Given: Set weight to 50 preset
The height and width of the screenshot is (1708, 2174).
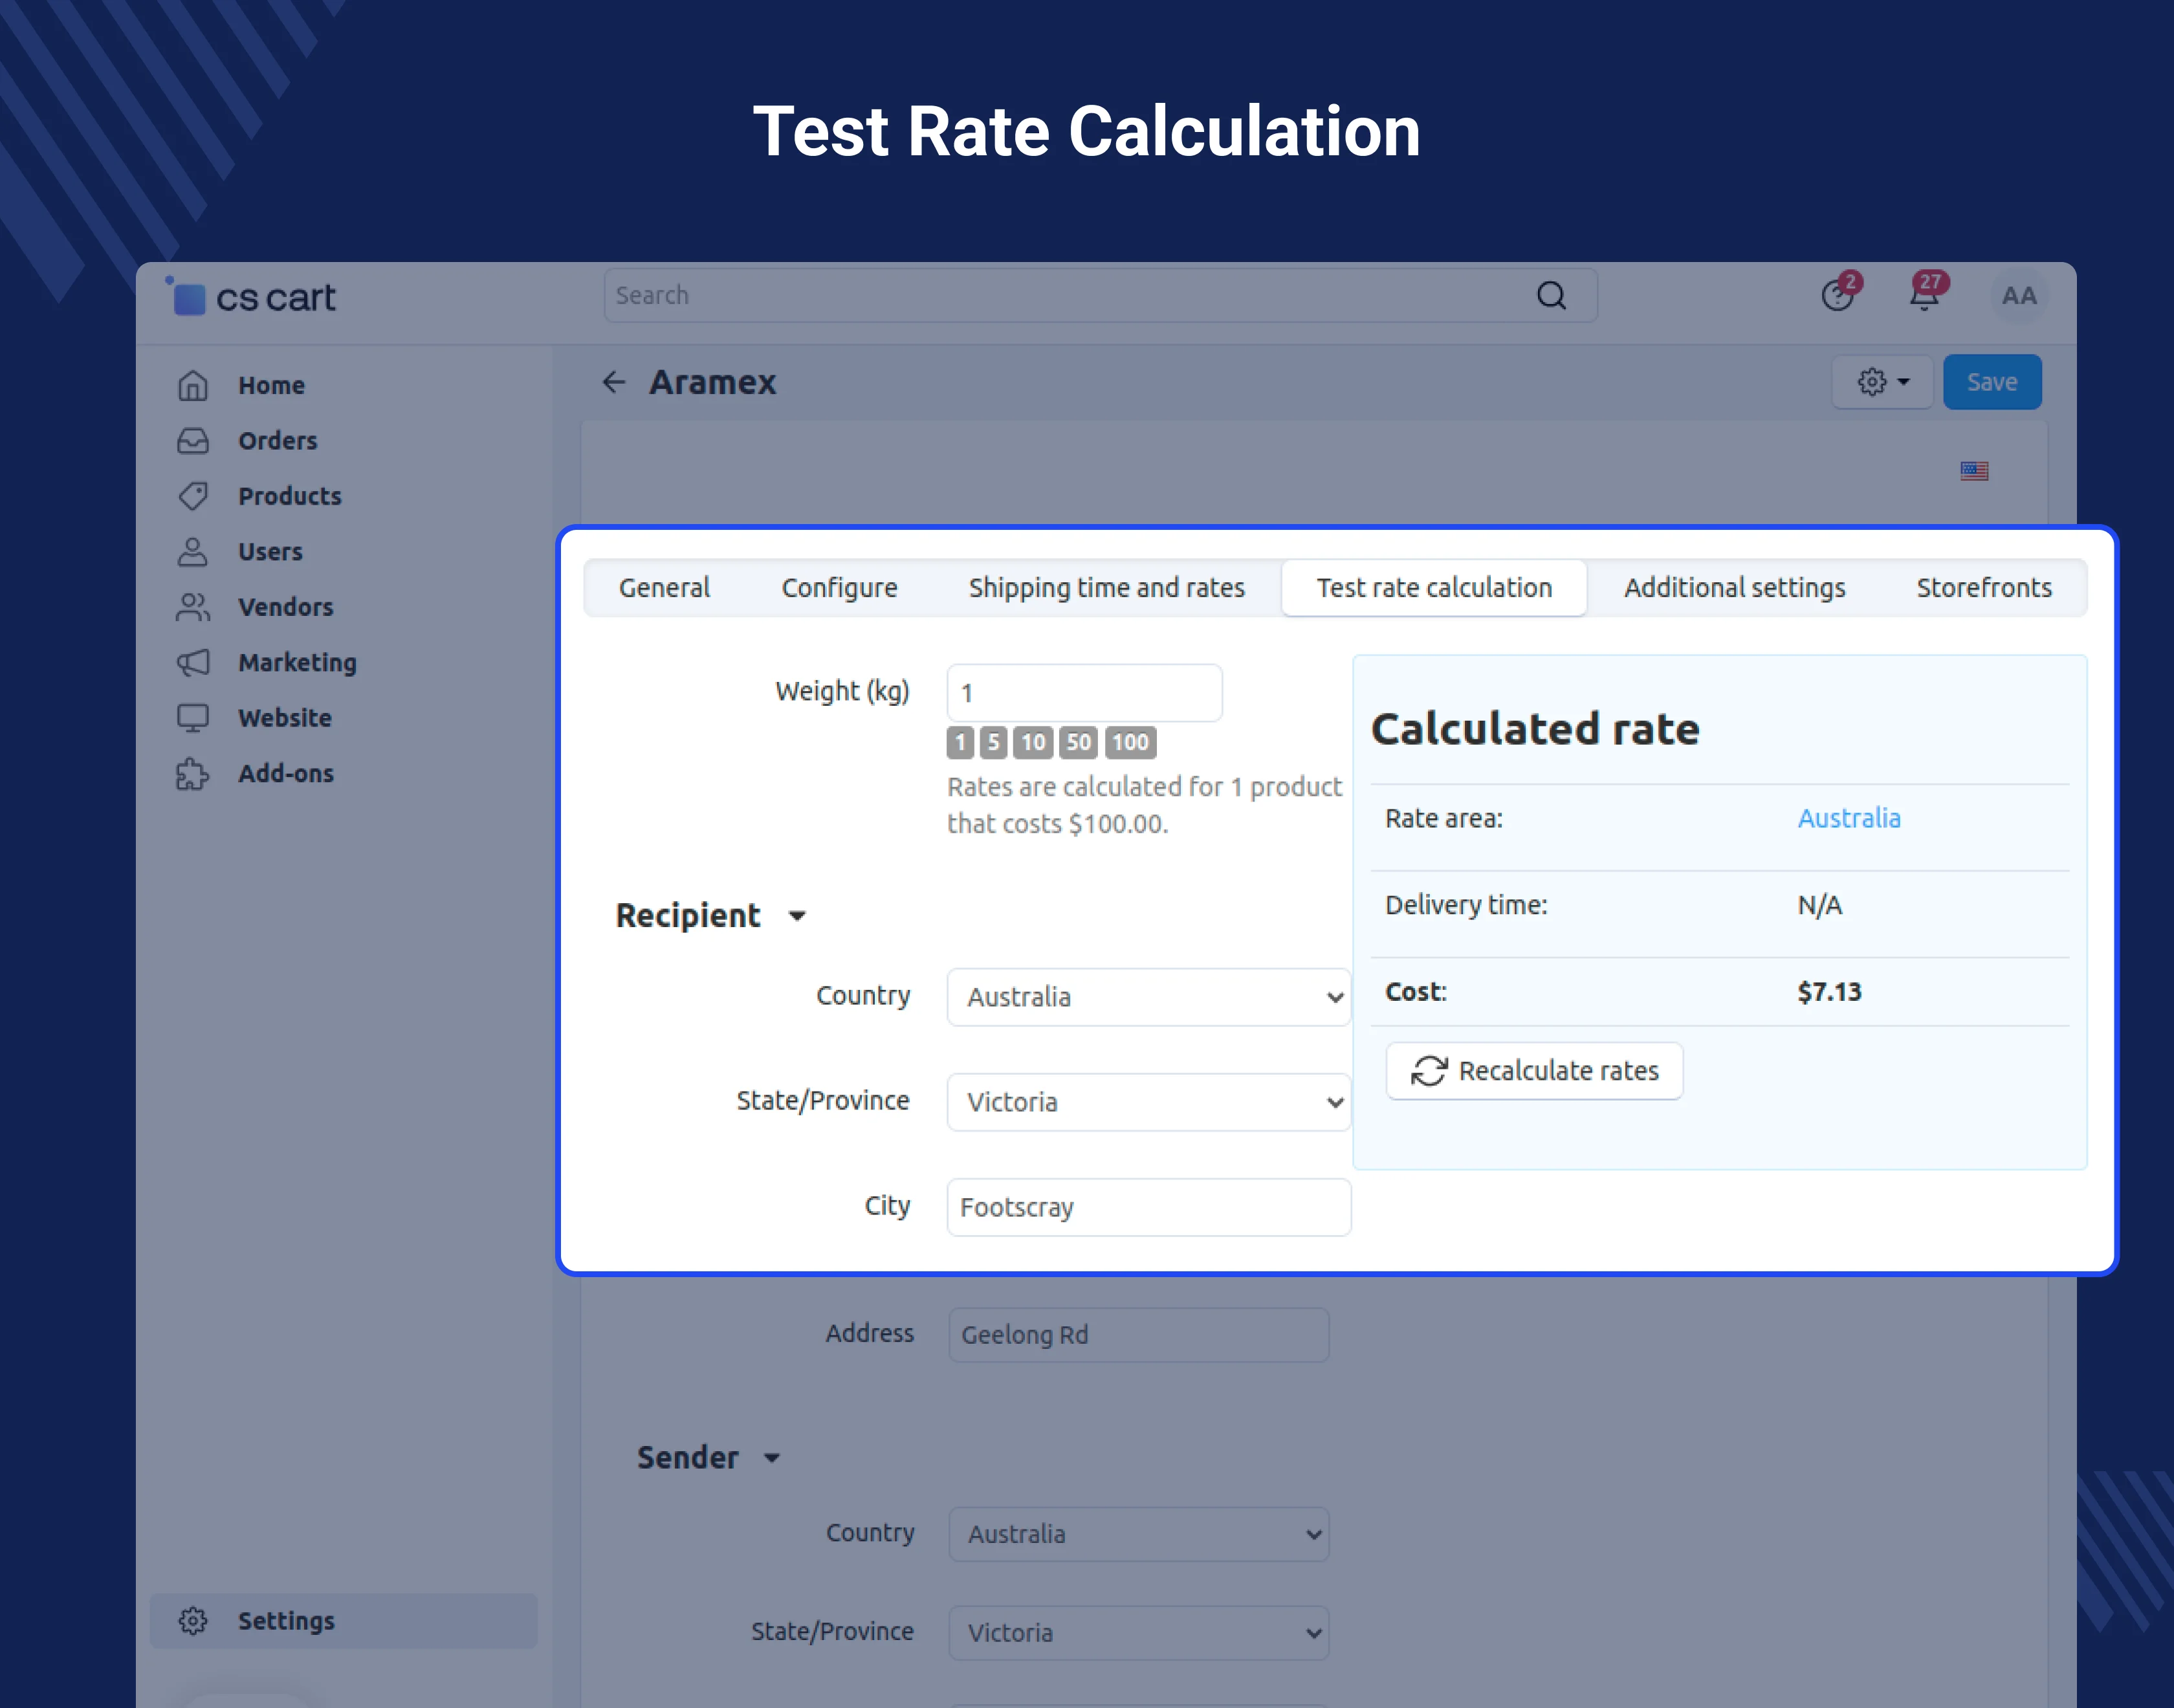Looking at the screenshot, I should pyautogui.click(x=1078, y=742).
